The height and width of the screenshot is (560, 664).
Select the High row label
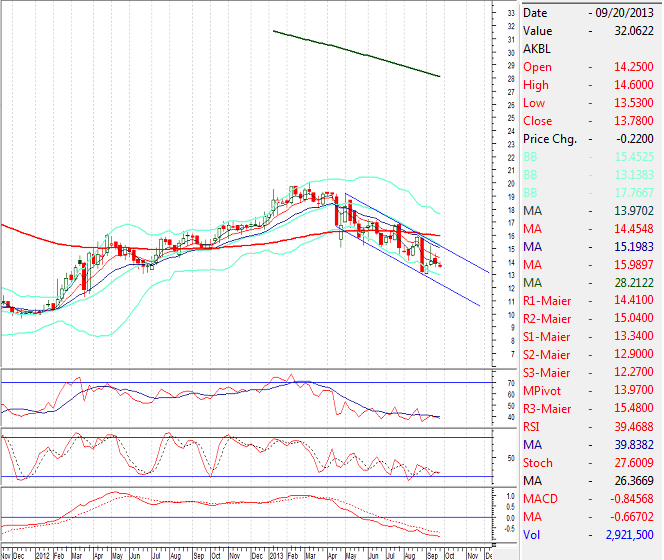pyautogui.click(x=537, y=85)
